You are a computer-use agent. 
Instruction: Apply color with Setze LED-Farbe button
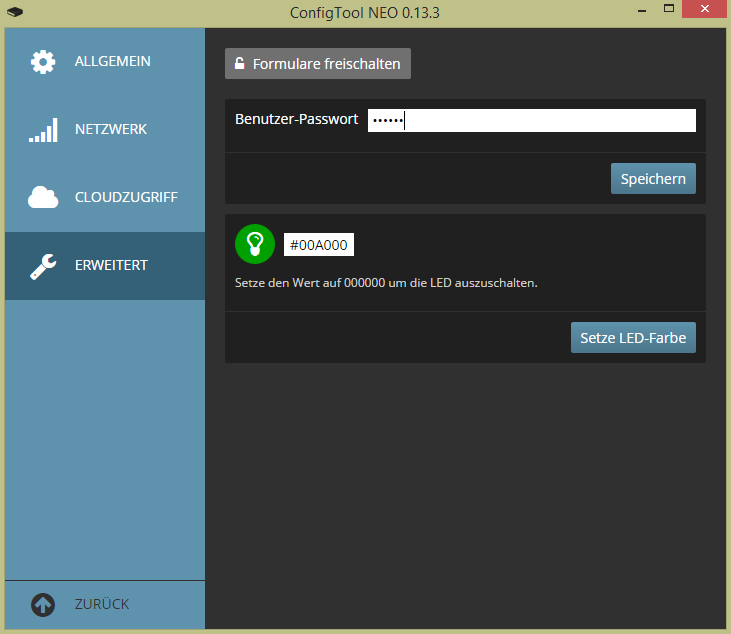tap(633, 338)
